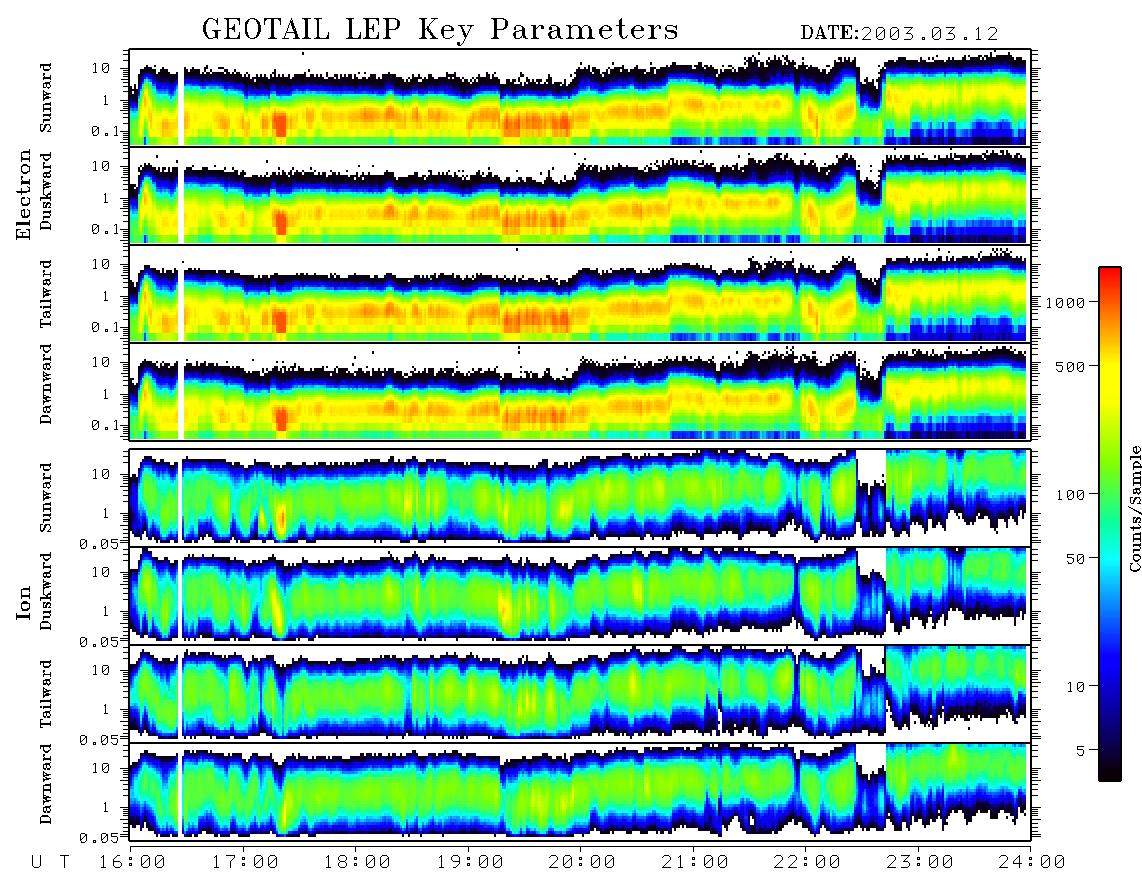The height and width of the screenshot is (880, 1142).
Task: Click the 50 color bar tick label
Action: tap(1075, 559)
